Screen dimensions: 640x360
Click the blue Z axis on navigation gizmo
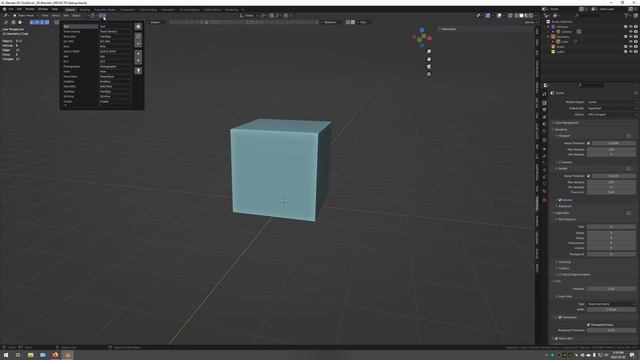[x=422, y=30]
